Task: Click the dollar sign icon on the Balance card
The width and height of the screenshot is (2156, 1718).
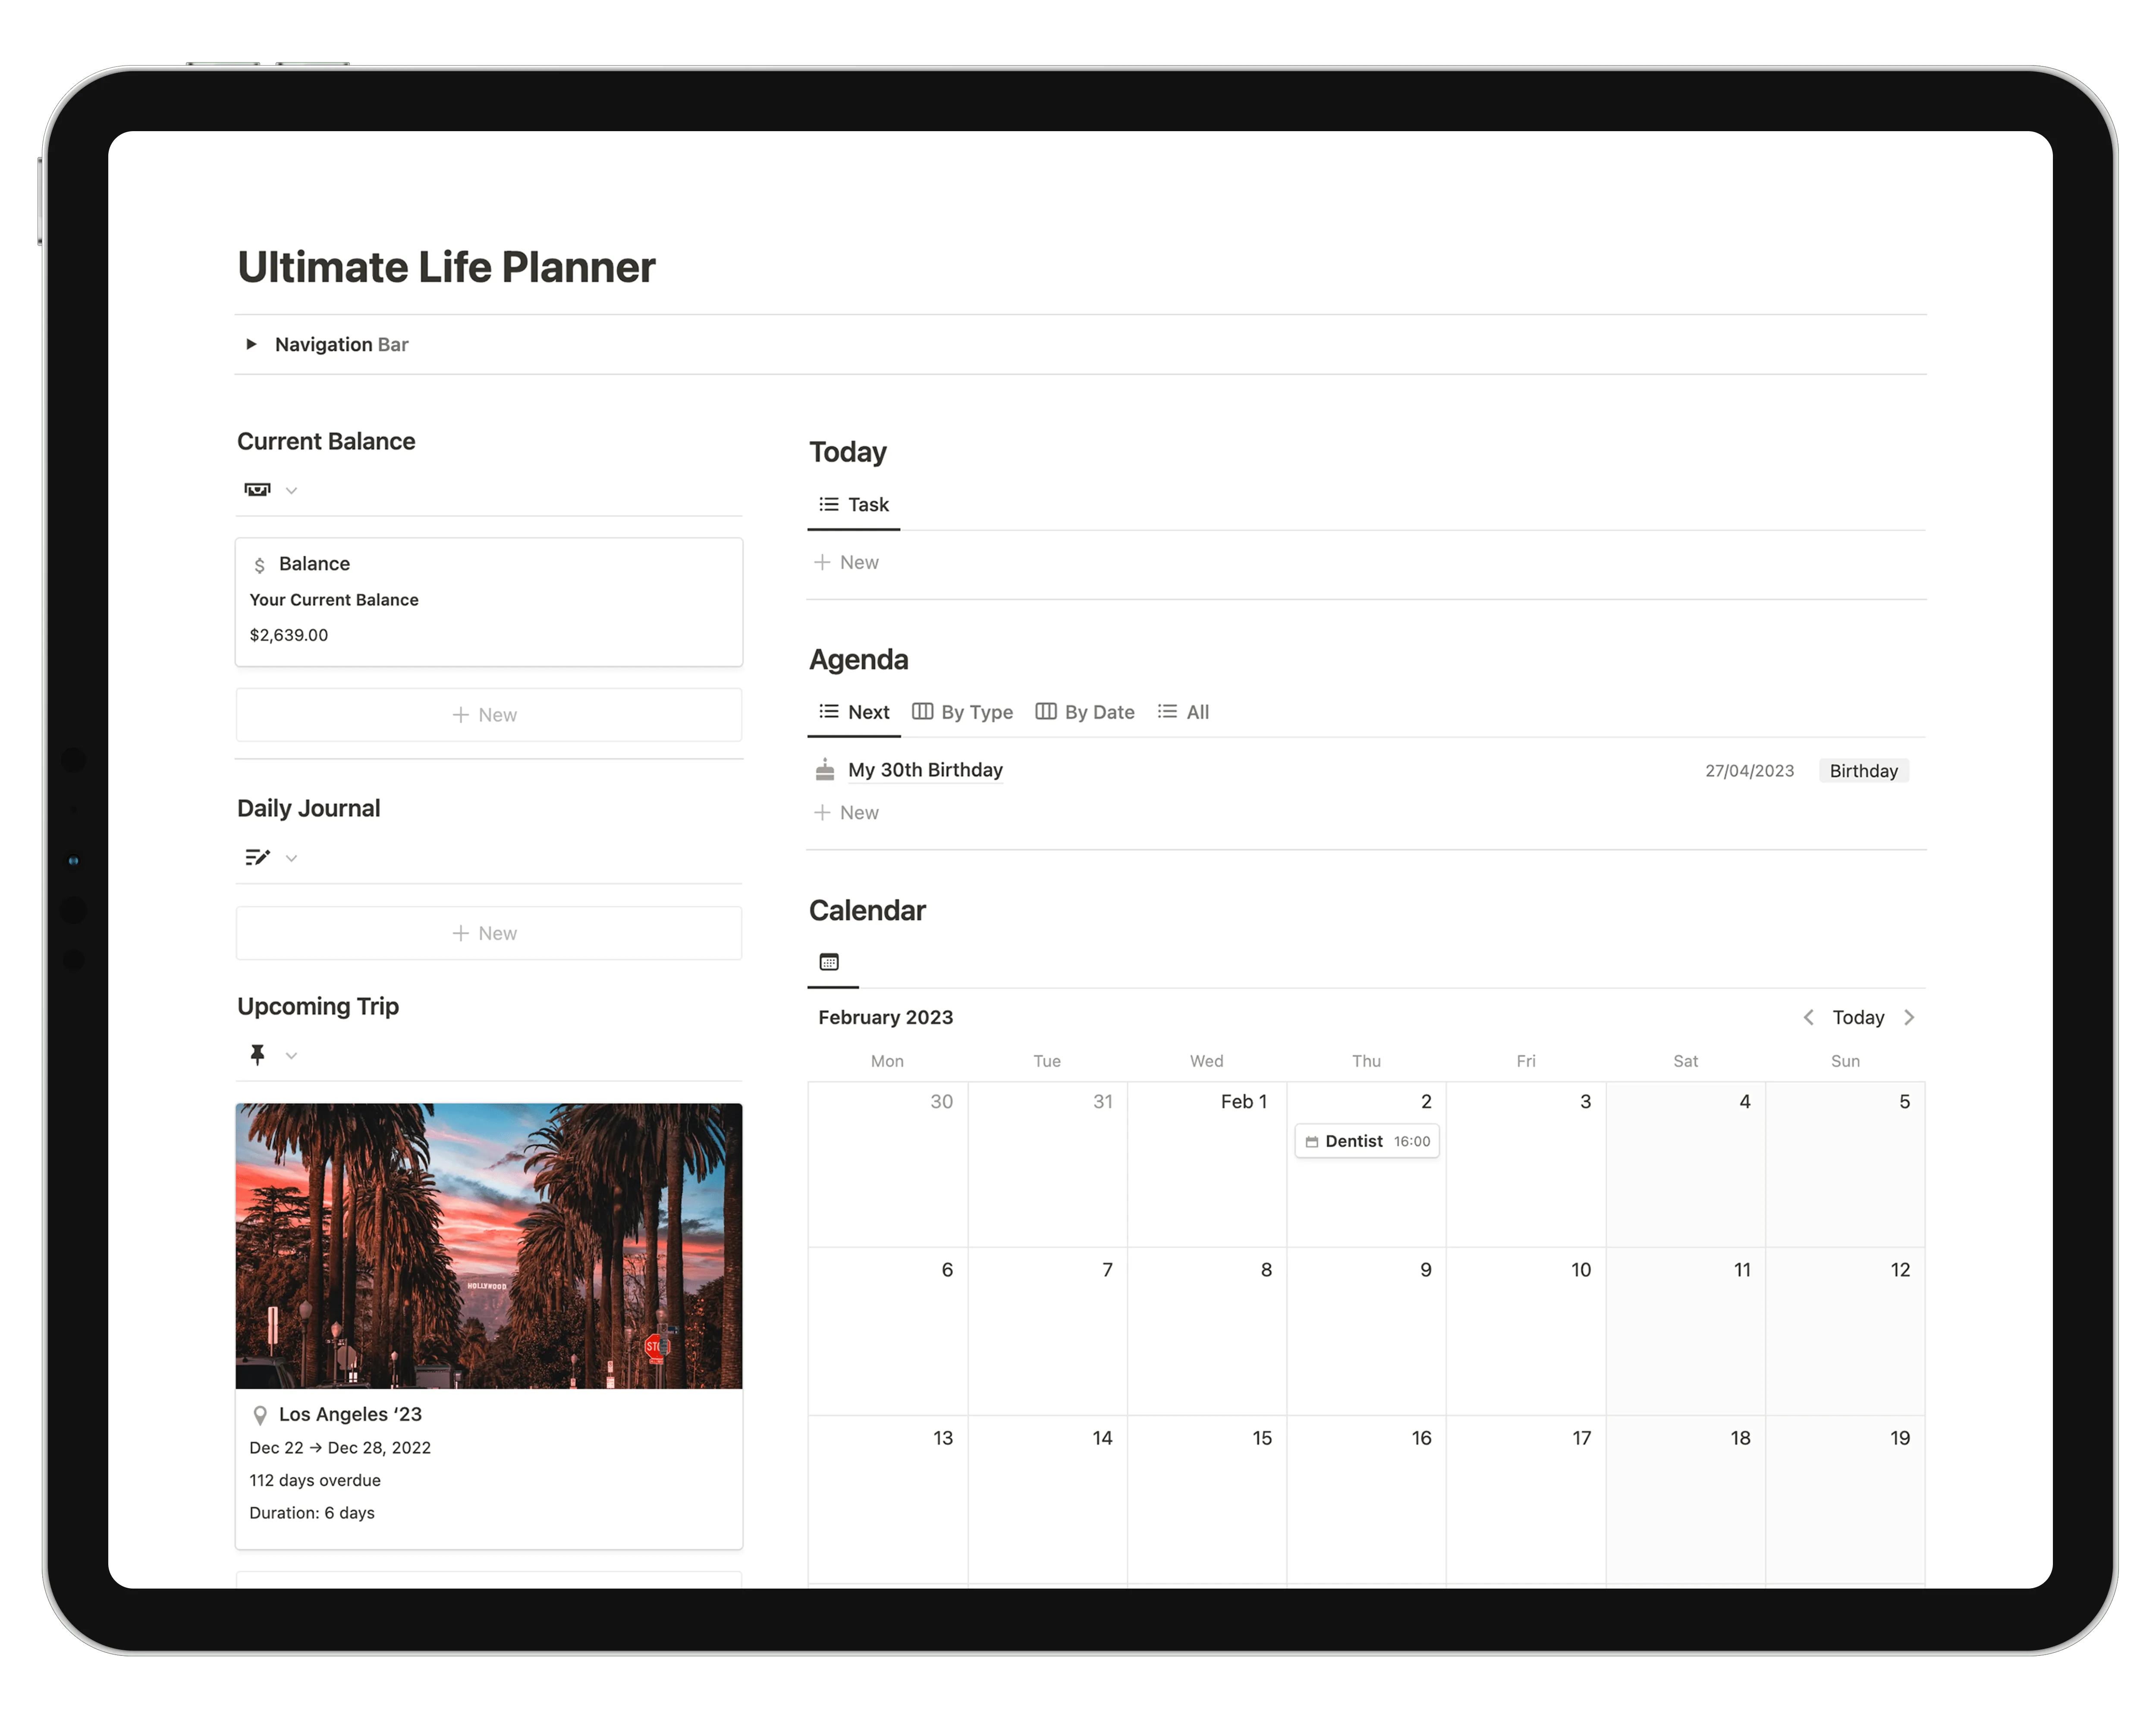Action: [261, 564]
